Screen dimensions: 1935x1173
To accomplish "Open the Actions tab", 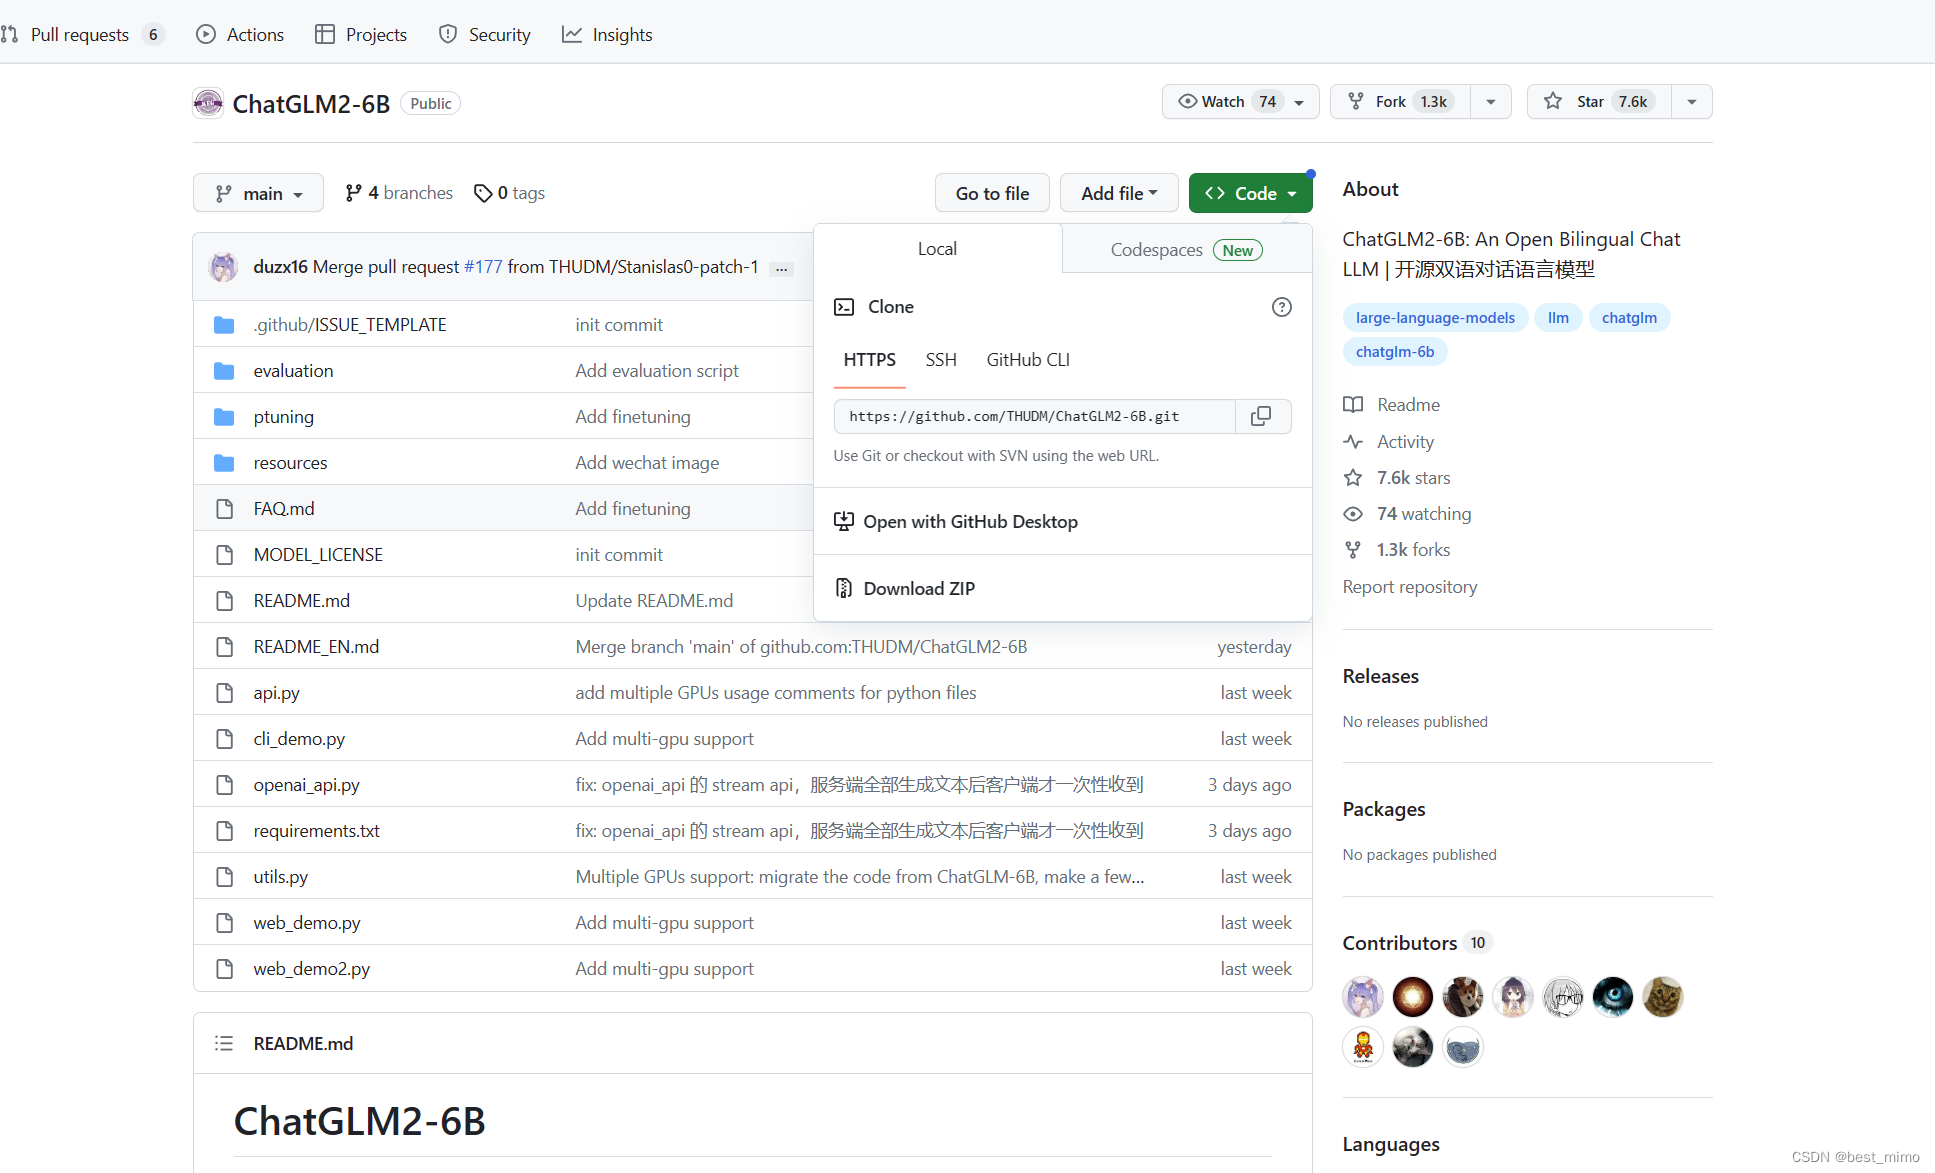I will coord(240,35).
